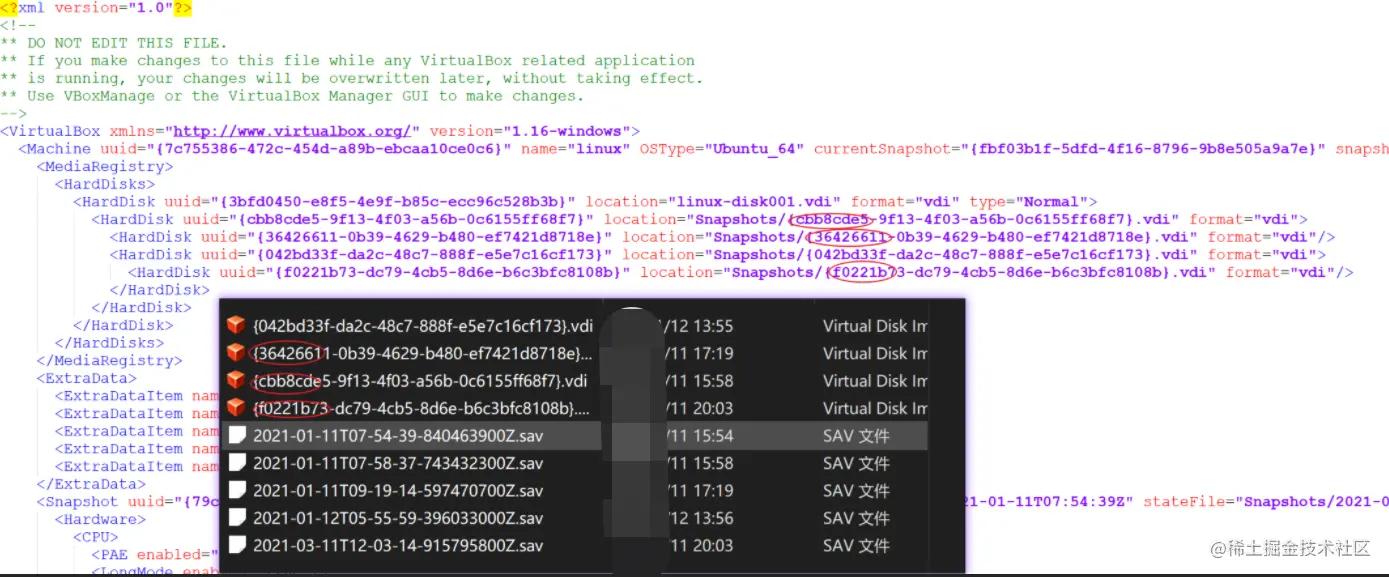Click the file icon for 2021-01-11T07-54-39 .sav
1389x577 pixels.
tap(236, 435)
